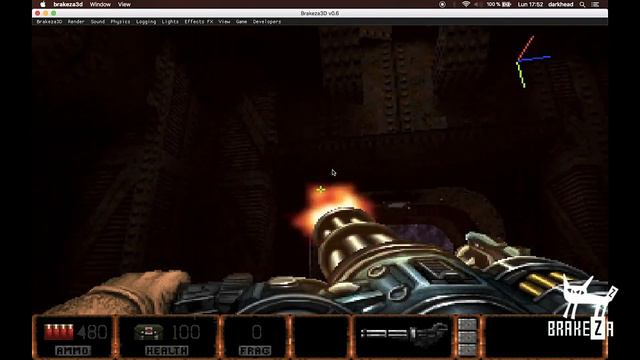Open the macOS View menu
640x360 pixels.
click(124, 4)
